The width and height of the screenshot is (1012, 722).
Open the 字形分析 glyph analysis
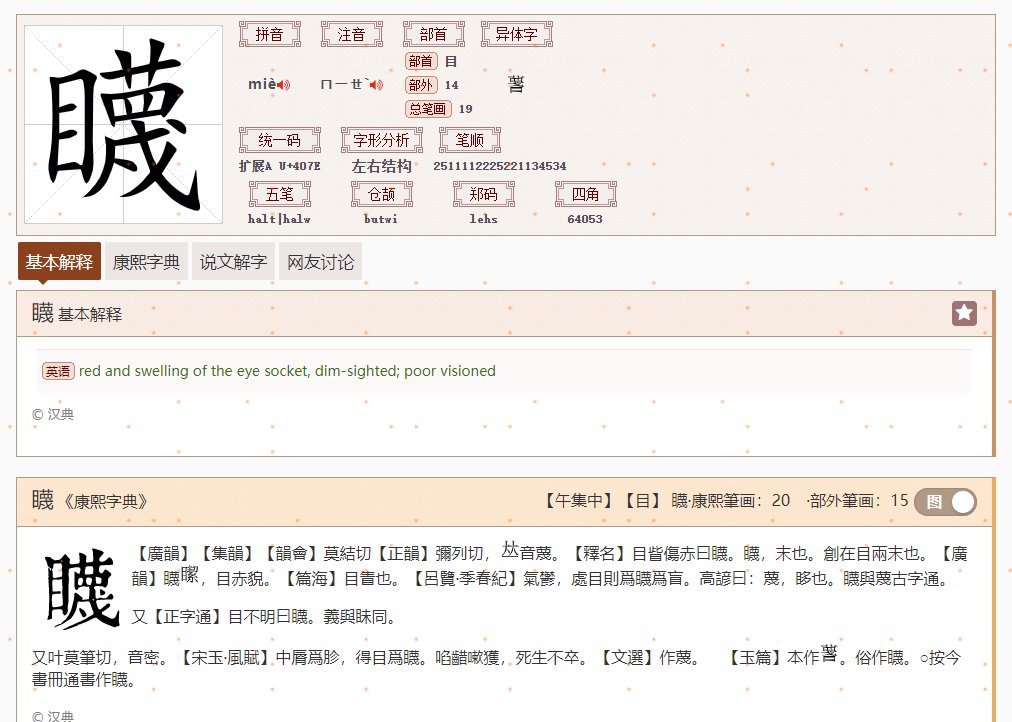tap(381, 139)
